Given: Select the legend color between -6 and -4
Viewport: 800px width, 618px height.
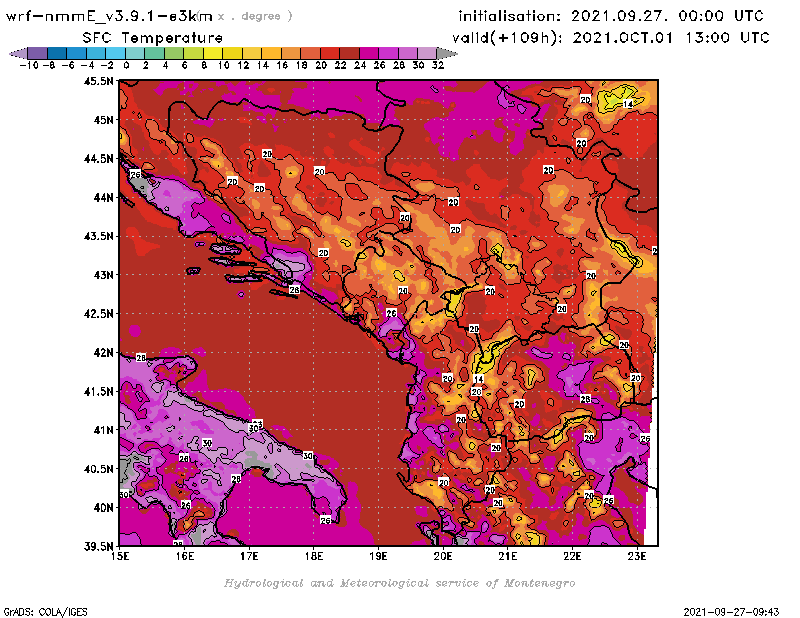Looking at the screenshot, I should tap(77, 53).
